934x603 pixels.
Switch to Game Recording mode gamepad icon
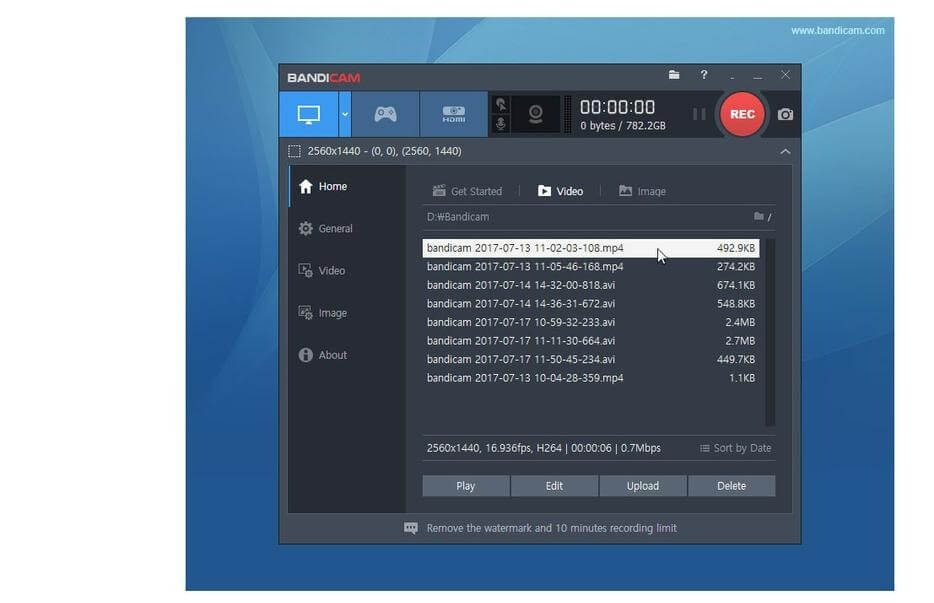pyautogui.click(x=385, y=114)
